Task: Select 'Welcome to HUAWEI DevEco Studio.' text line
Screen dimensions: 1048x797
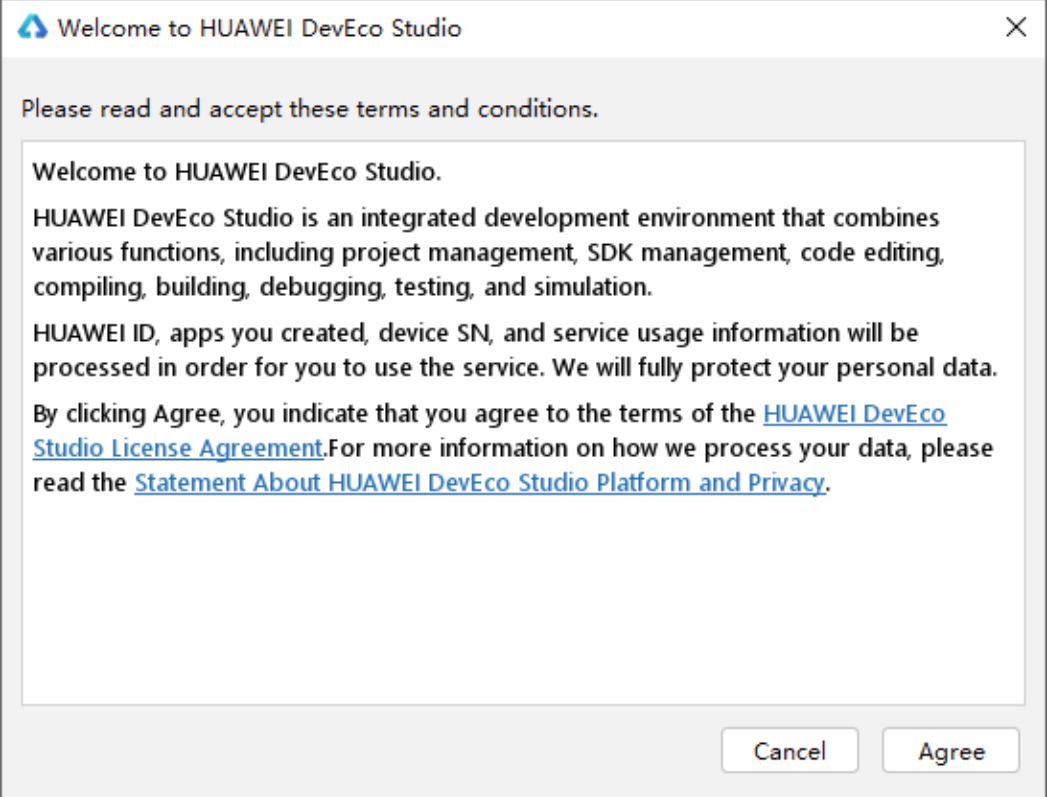Action: tap(237, 172)
